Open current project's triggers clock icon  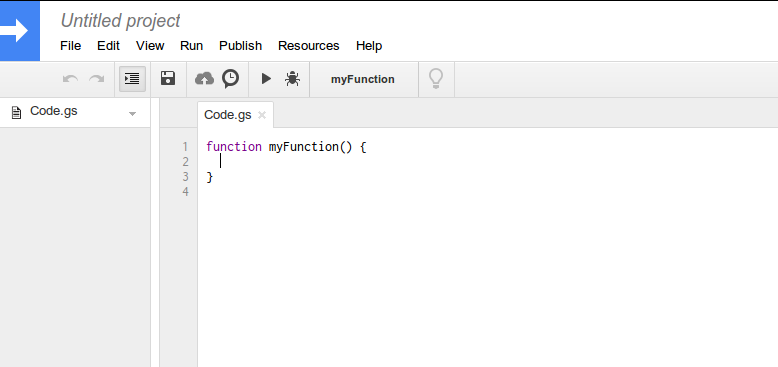(230, 78)
